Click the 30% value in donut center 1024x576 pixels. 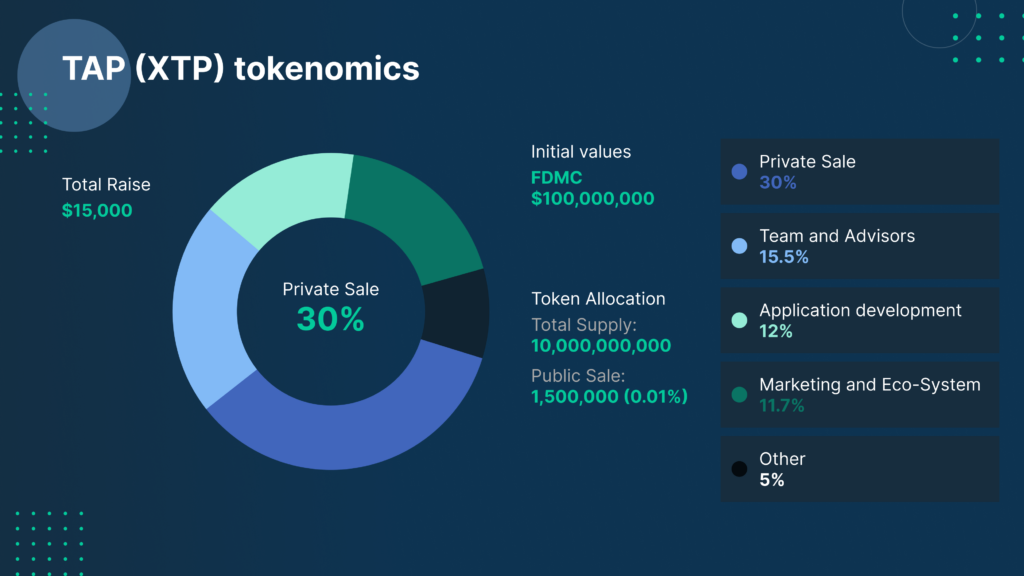point(330,319)
